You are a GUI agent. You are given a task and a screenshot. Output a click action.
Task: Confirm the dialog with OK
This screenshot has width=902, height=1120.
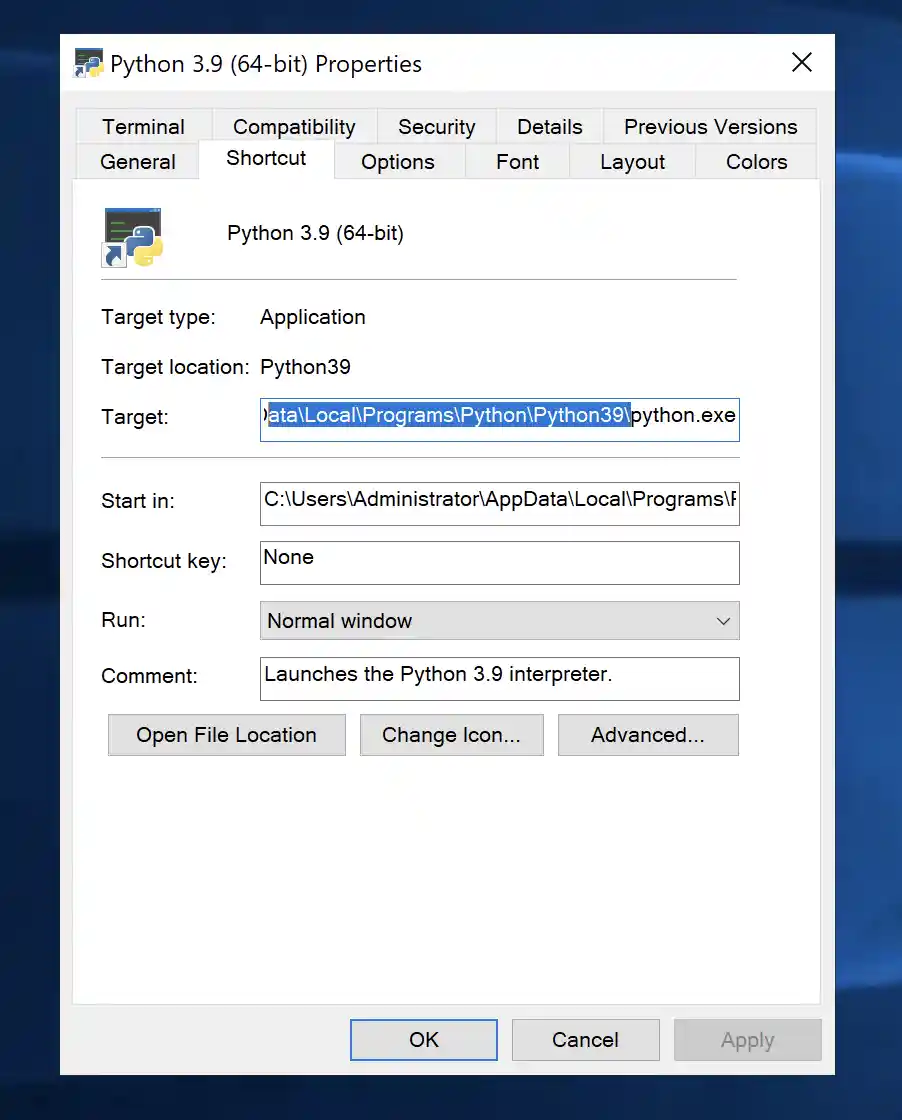click(424, 1040)
